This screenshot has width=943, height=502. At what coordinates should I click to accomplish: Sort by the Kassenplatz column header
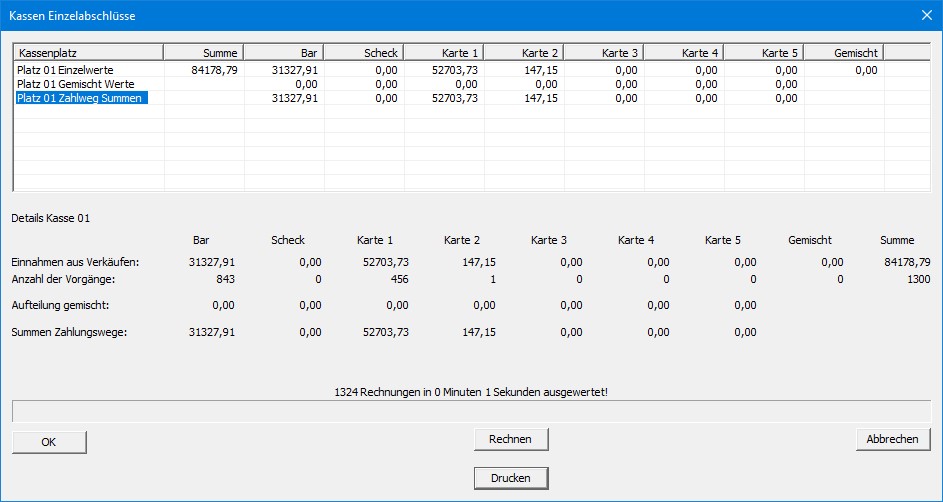pos(89,53)
